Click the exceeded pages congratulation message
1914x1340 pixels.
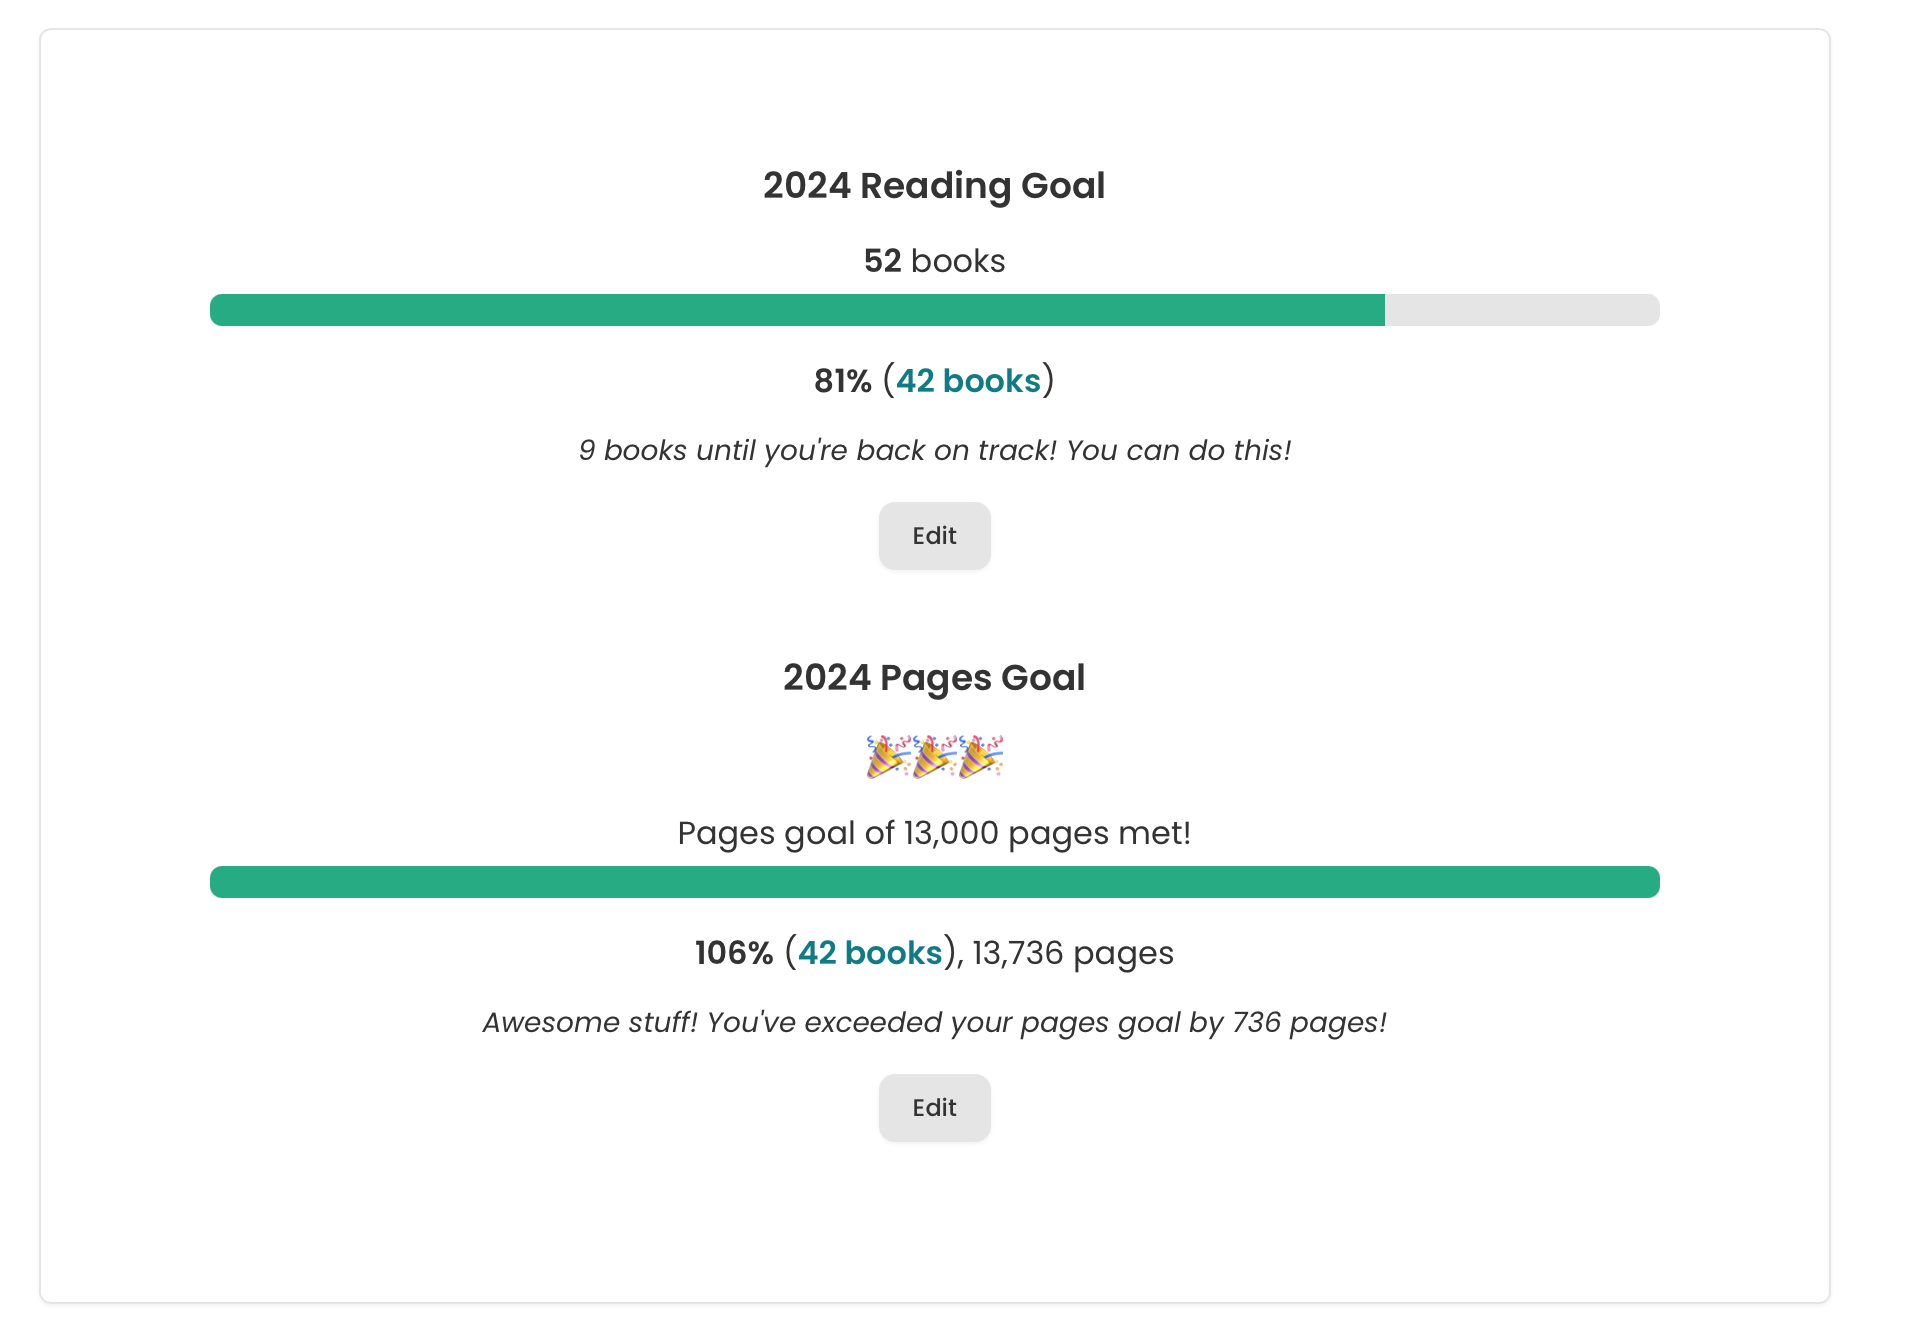[934, 1022]
